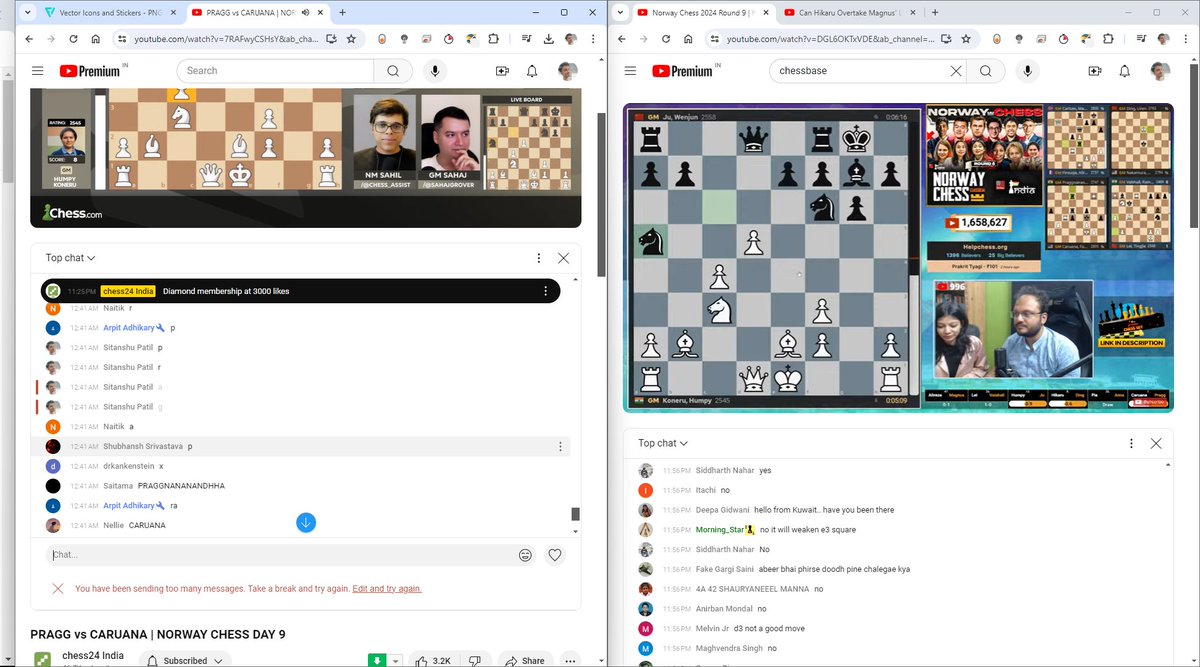
Task: Close the left Top chat panel
Action: point(563,258)
